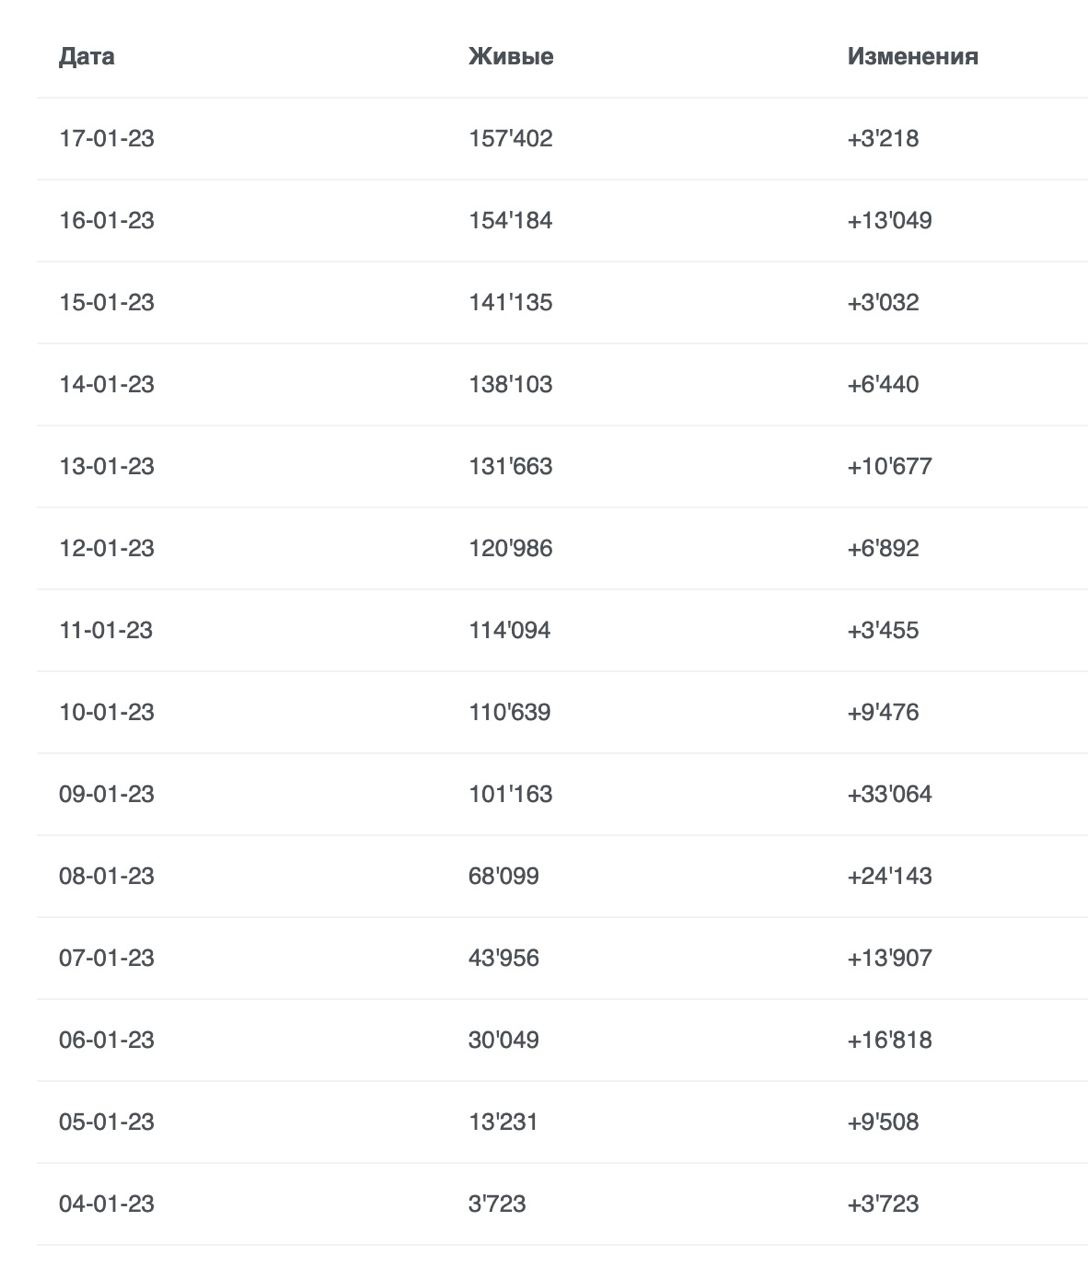The image size is (1088, 1280).
Task: Click the value 101'163
Action: click(x=510, y=794)
